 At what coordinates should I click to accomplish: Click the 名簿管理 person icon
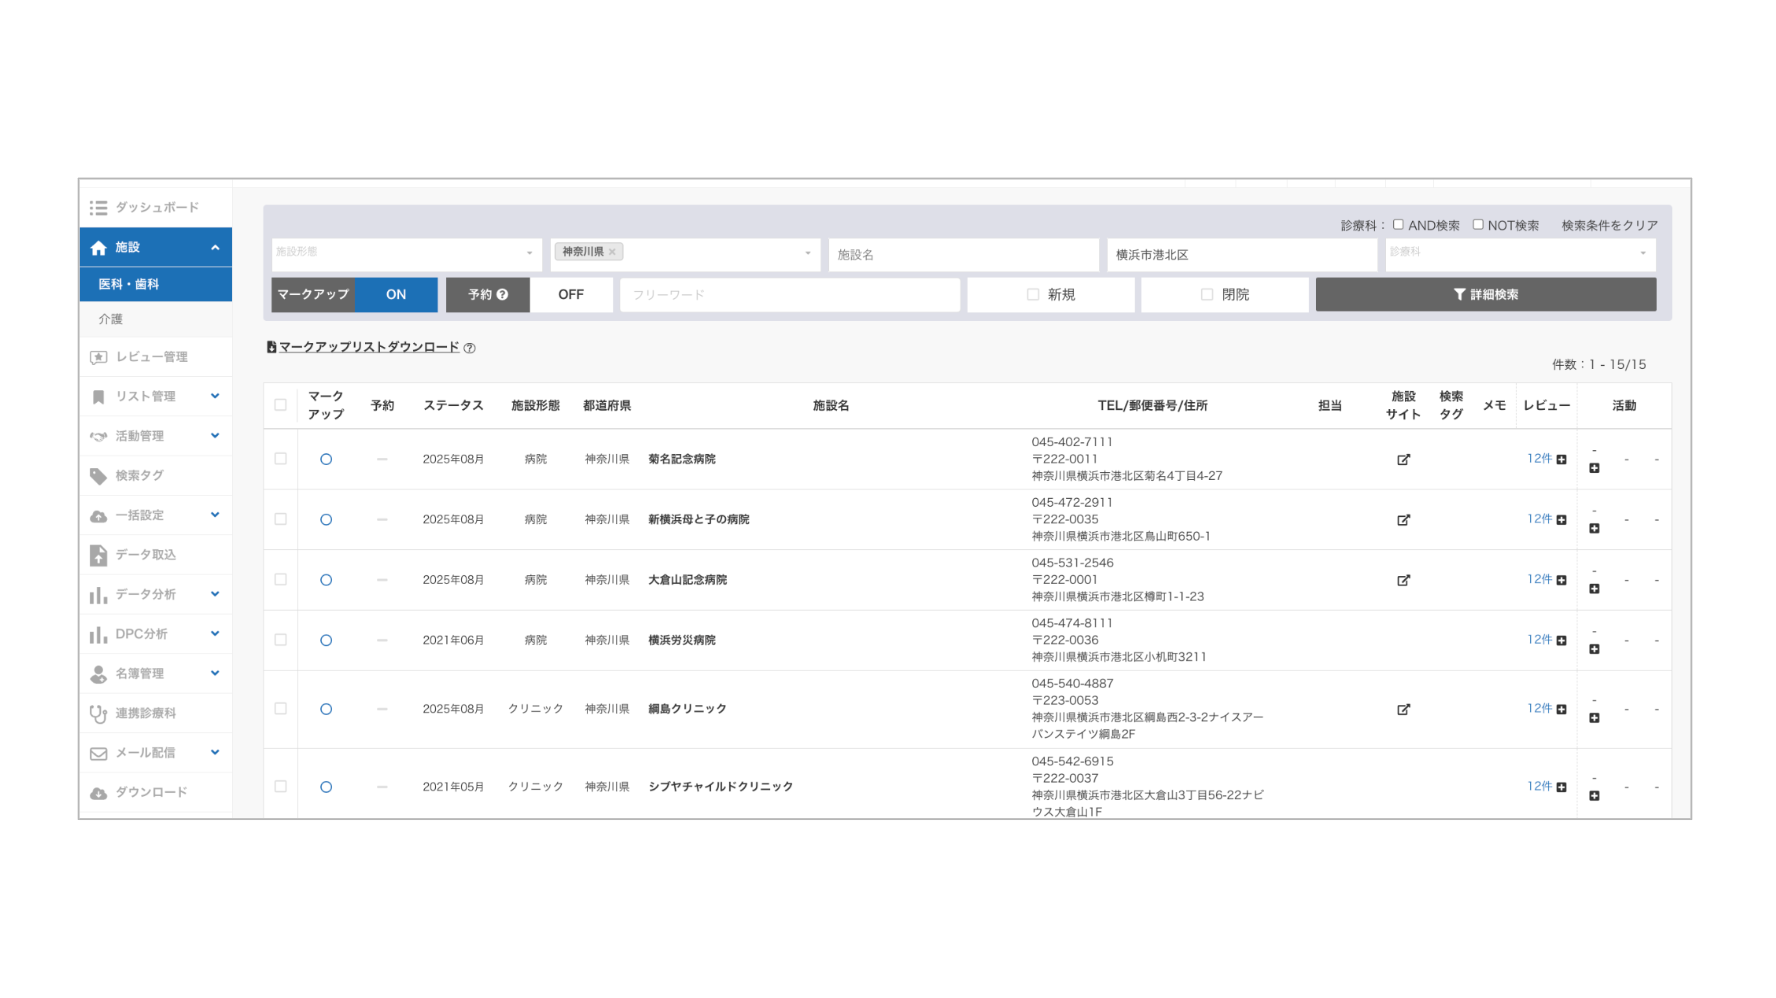click(x=98, y=675)
